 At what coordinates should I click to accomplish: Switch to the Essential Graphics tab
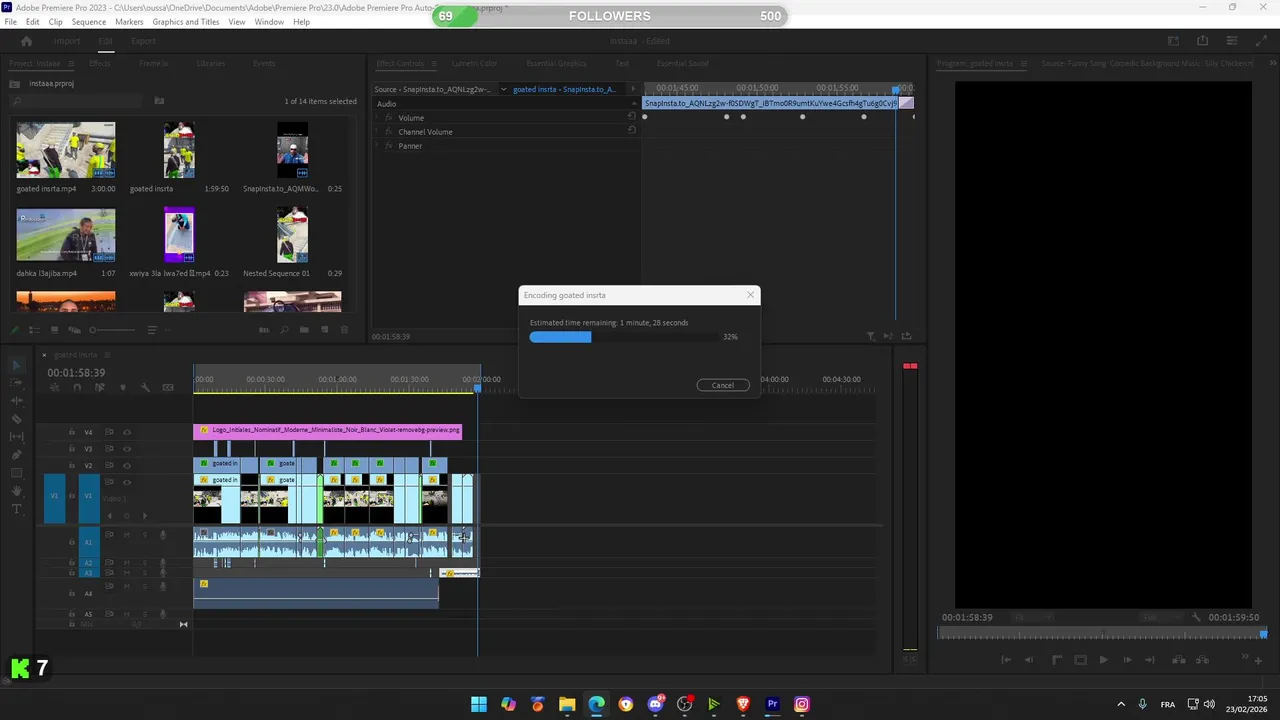[556, 63]
